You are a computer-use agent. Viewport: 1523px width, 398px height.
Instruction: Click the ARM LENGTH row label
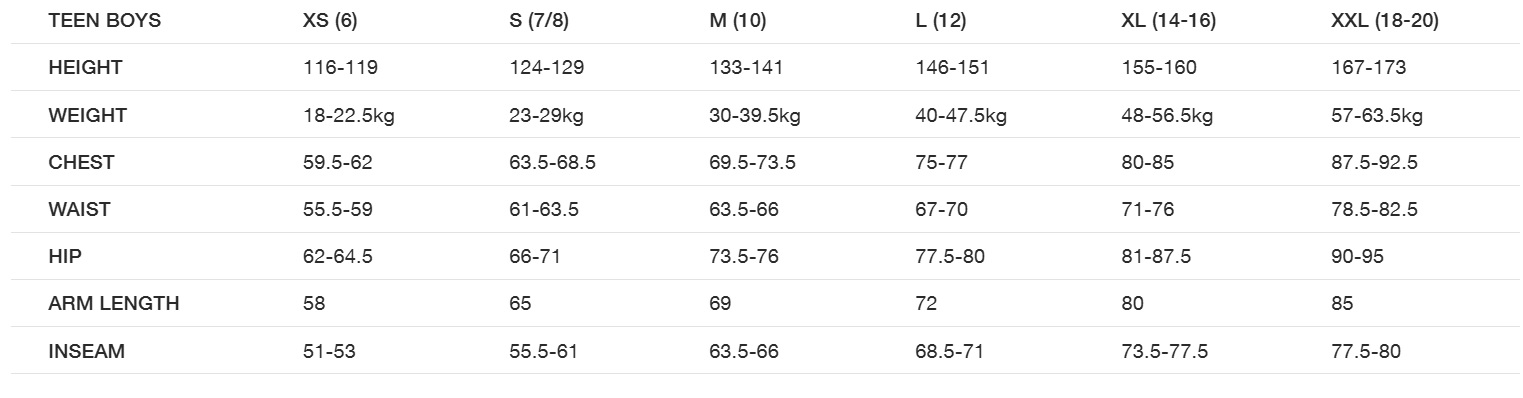(x=114, y=304)
